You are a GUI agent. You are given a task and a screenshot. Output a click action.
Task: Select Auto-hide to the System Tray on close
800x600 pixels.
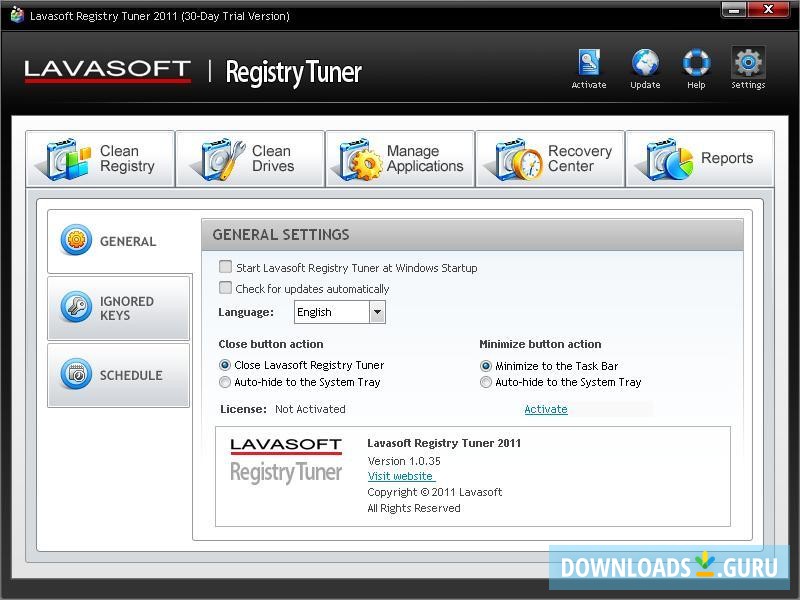(225, 382)
